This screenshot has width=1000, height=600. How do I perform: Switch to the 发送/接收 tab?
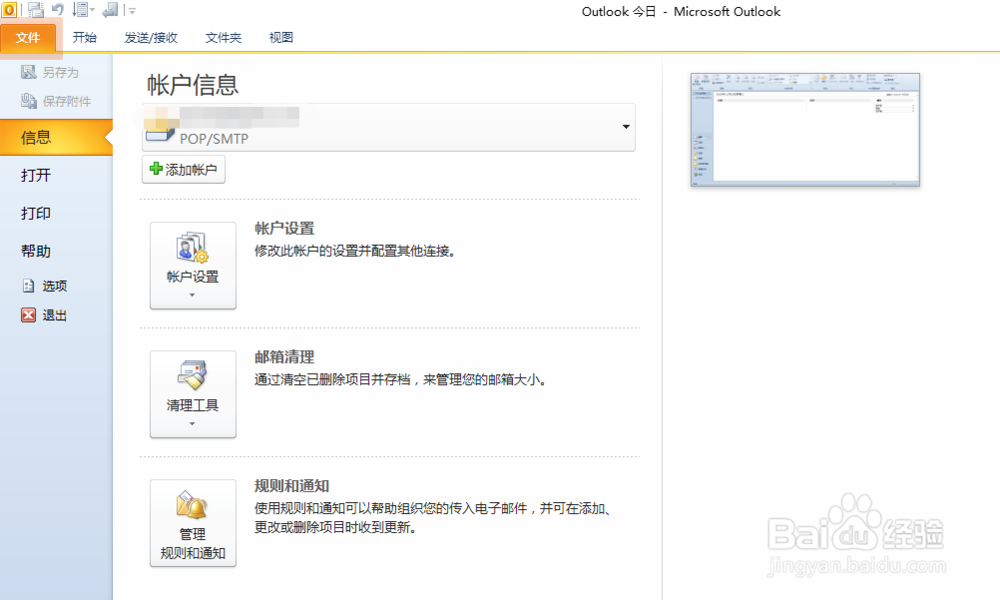(x=151, y=38)
